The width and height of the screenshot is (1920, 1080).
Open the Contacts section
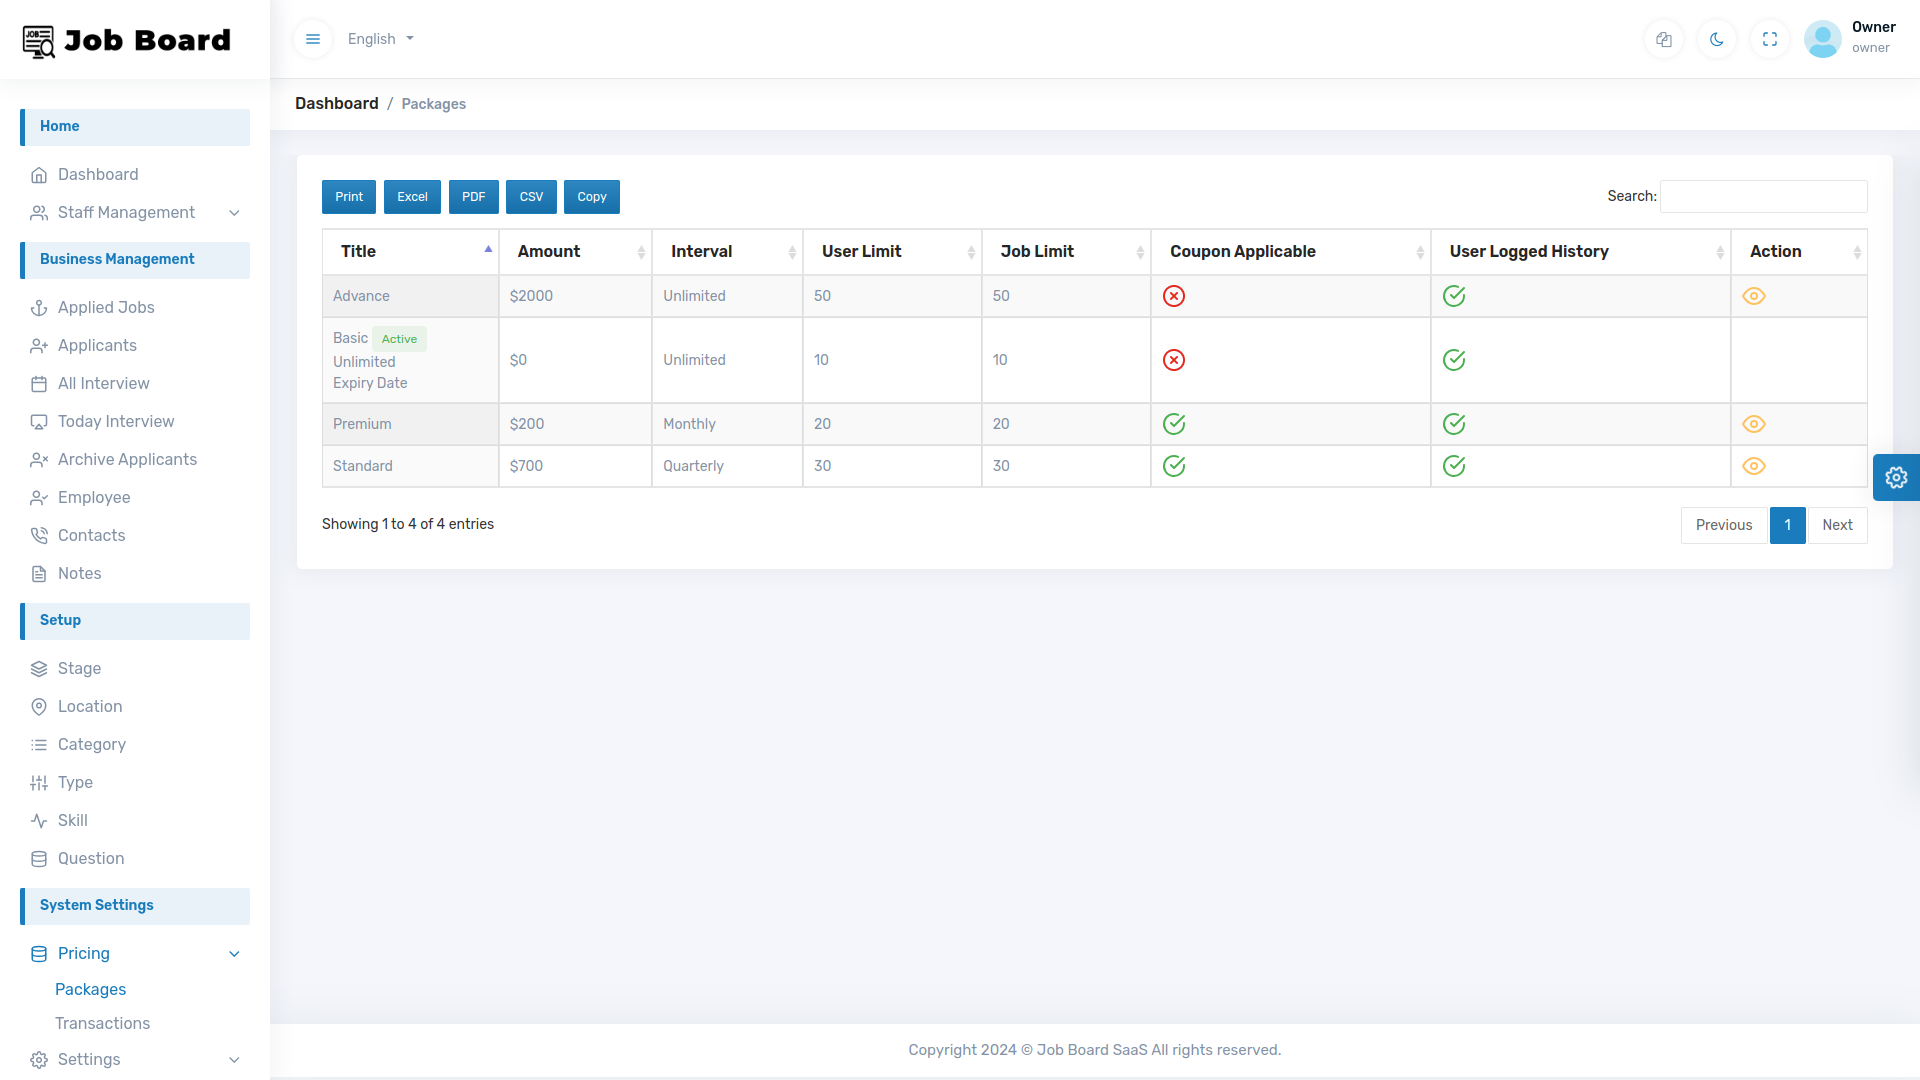[91, 535]
